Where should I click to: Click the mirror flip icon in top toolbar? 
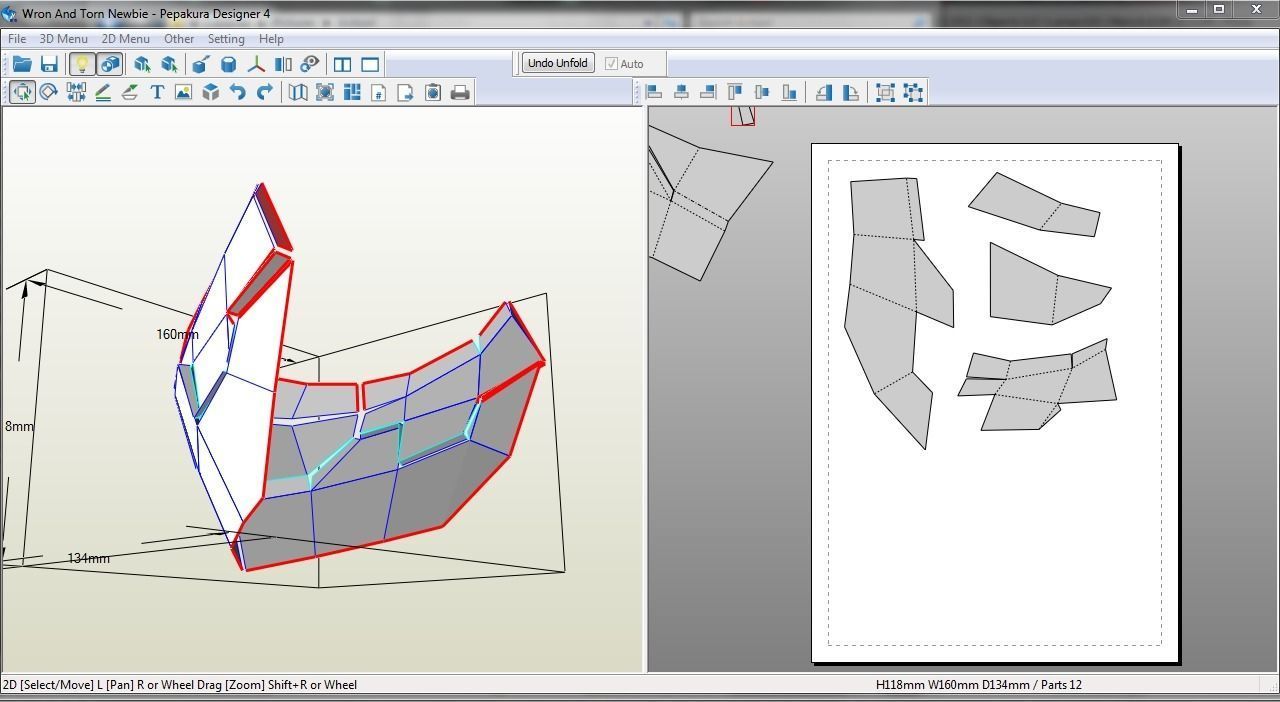pos(283,64)
